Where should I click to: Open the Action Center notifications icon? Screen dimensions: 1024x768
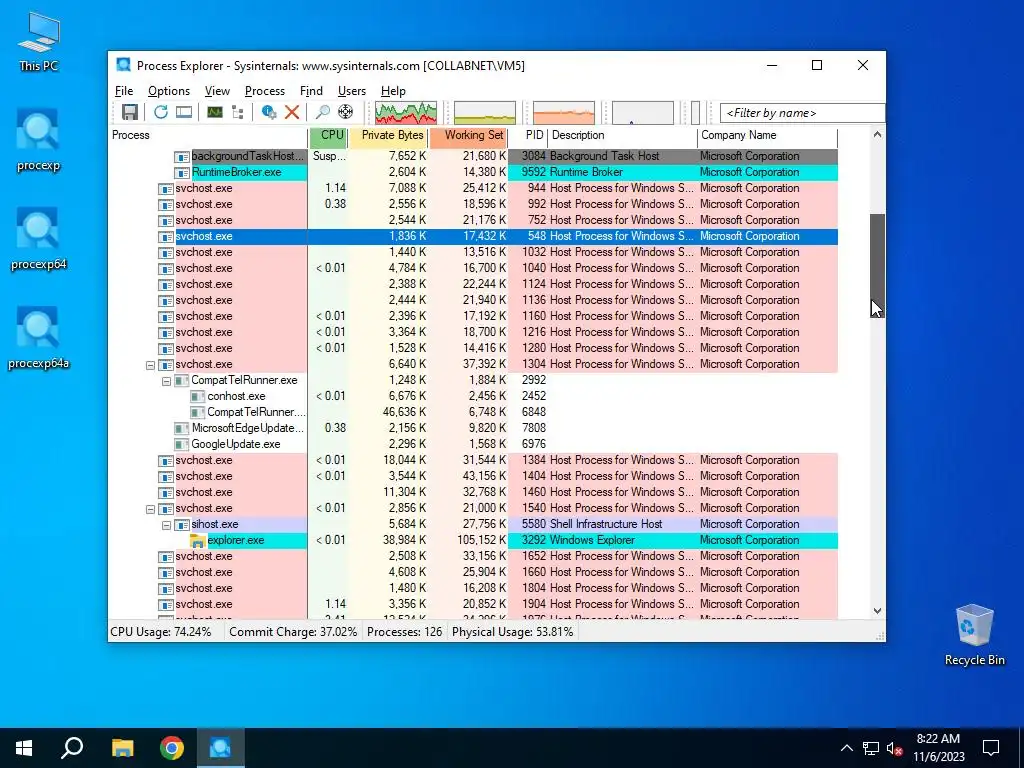[x=991, y=748]
